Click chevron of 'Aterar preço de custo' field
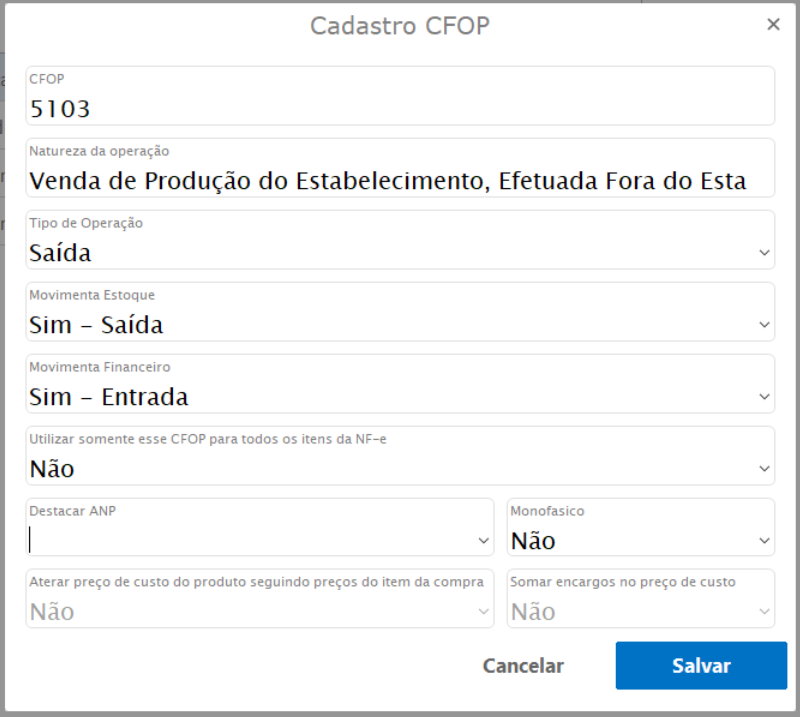Viewport: 800px width, 717px height. click(x=483, y=612)
